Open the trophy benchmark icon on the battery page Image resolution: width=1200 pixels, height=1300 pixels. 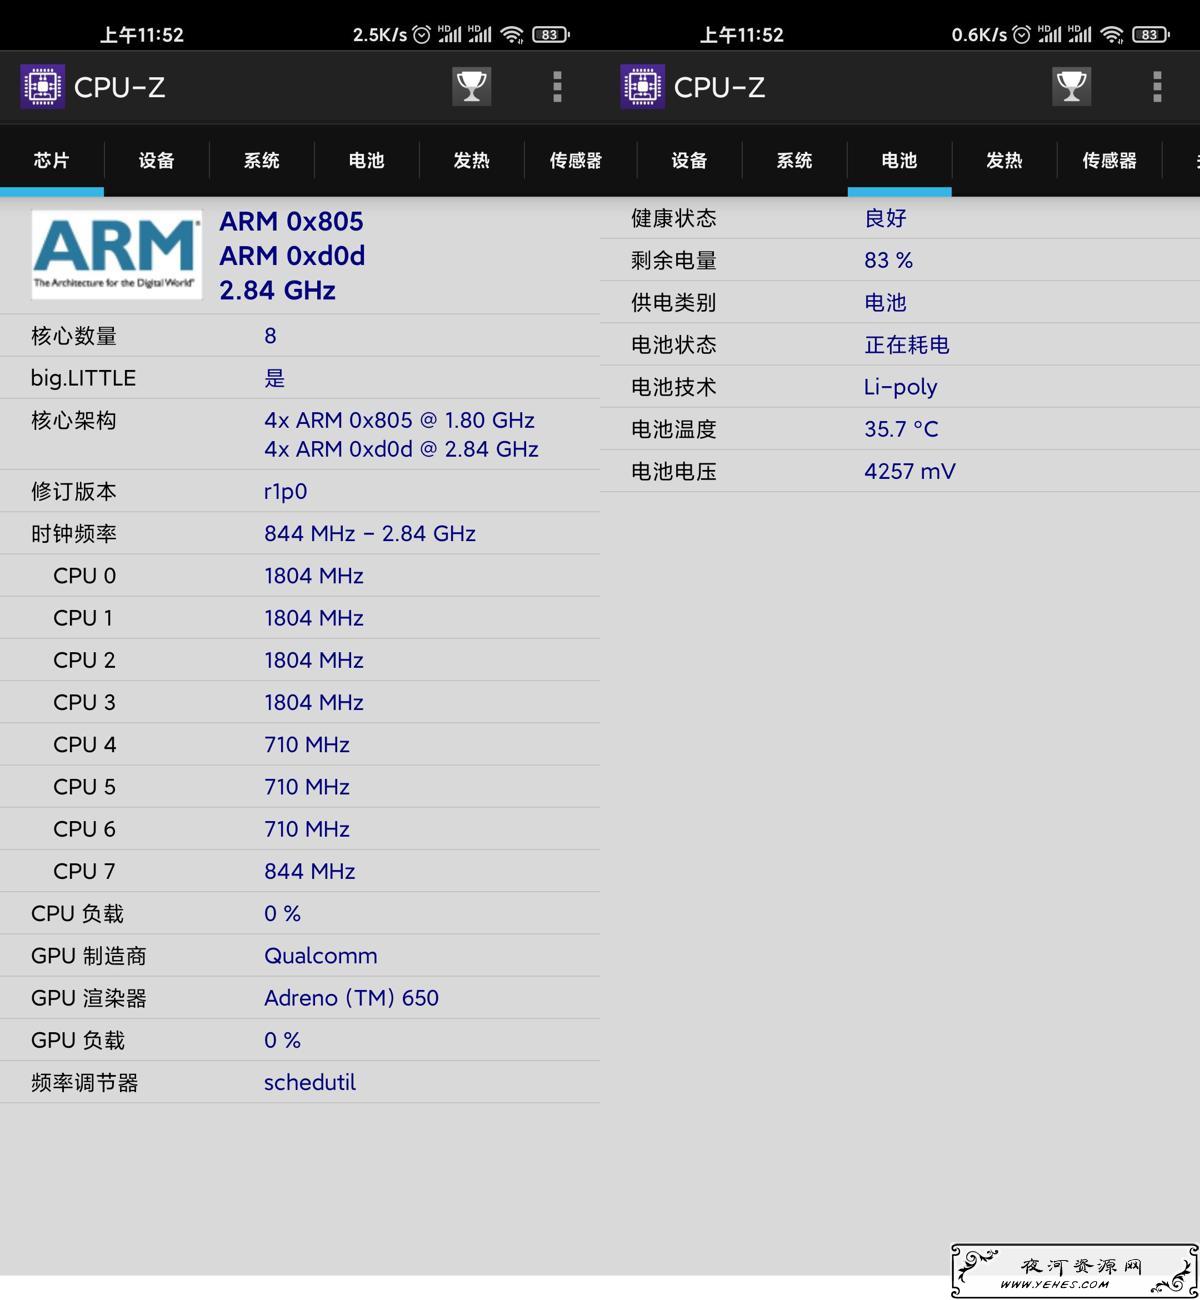click(1071, 87)
